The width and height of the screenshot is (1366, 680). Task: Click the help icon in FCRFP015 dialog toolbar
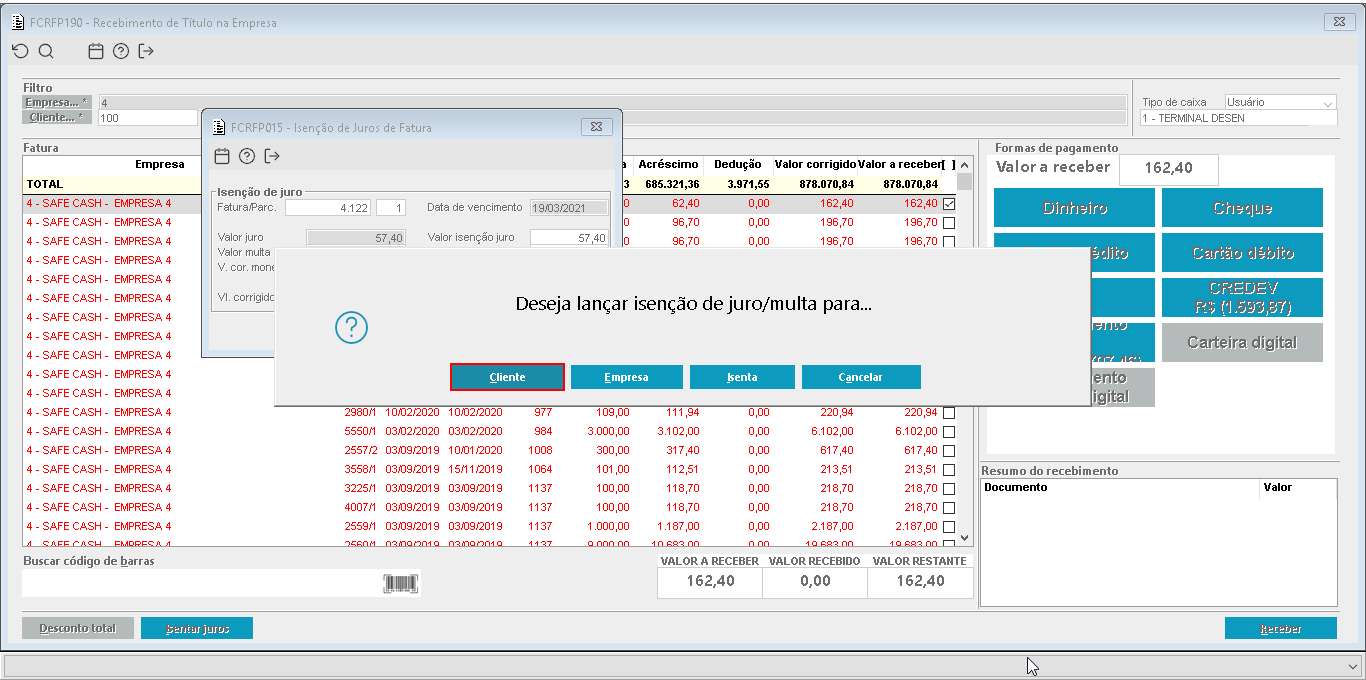[x=247, y=156]
